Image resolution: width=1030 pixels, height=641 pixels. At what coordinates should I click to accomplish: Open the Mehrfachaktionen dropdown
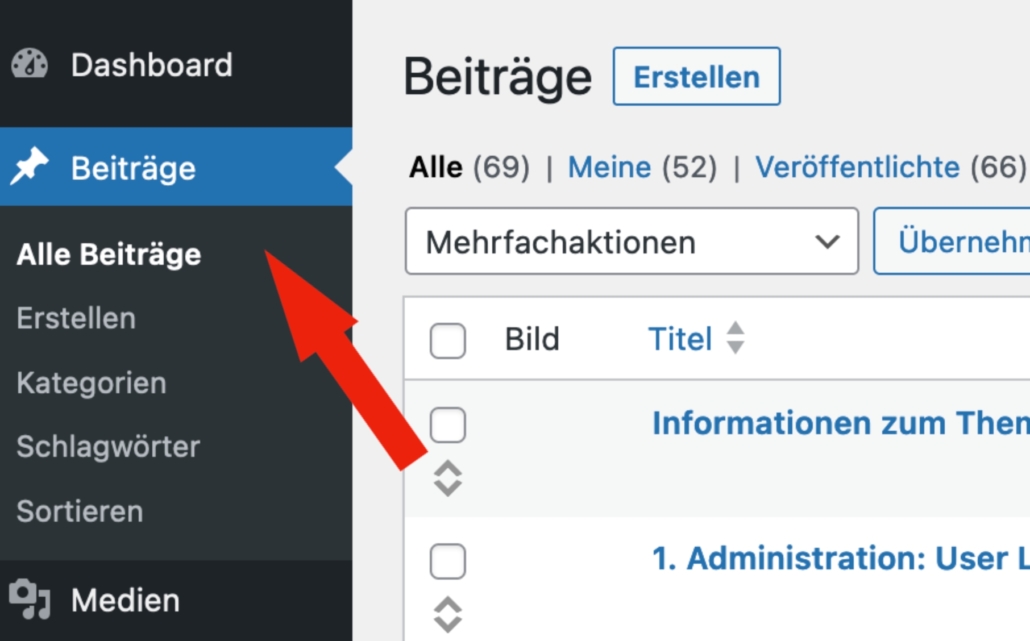tap(631, 241)
